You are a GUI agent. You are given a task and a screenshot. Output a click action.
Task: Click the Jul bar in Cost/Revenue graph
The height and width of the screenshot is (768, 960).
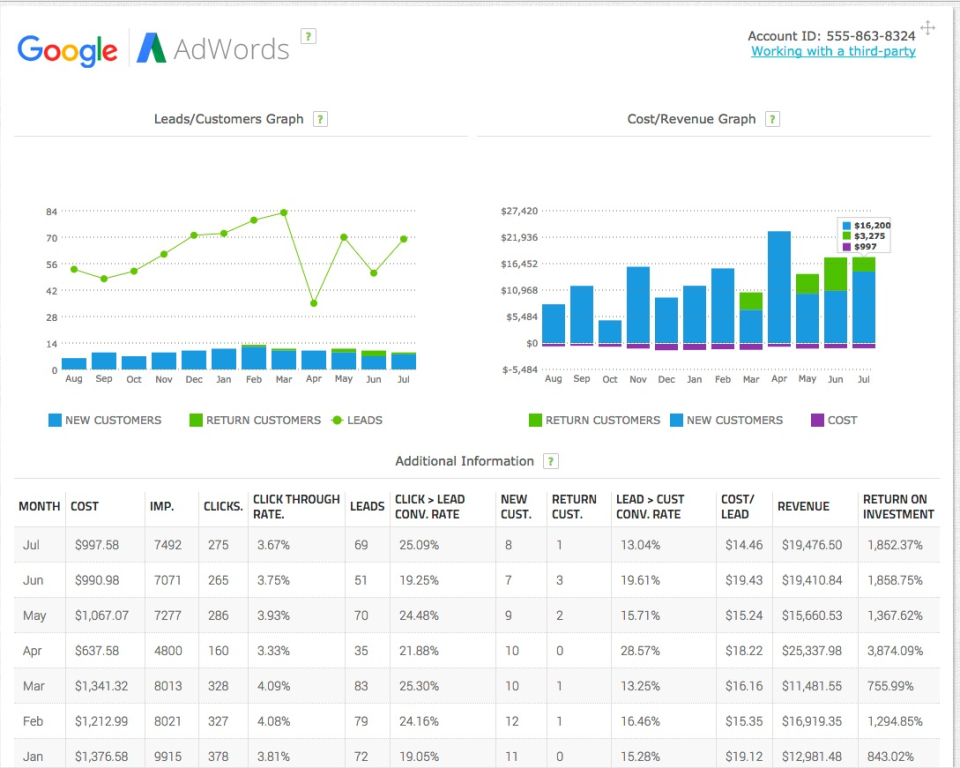coord(863,302)
